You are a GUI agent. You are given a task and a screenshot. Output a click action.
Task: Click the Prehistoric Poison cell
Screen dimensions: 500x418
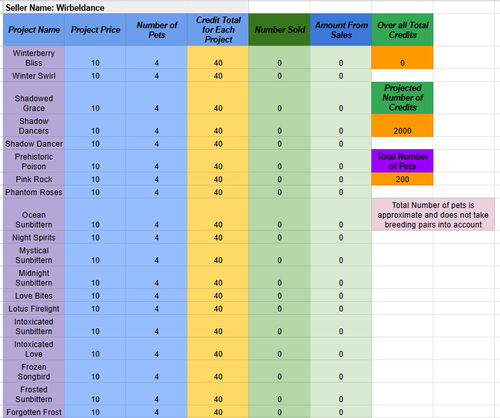[x=34, y=161]
